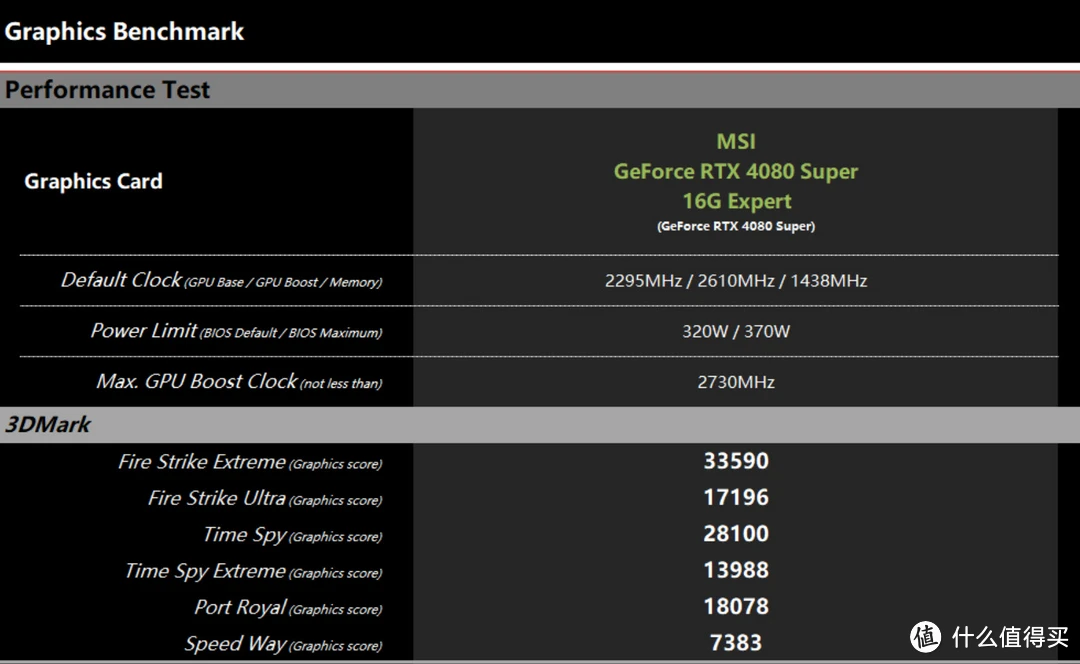Click the Speed Way label
The image size is (1080, 664).
[x=283, y=644]
